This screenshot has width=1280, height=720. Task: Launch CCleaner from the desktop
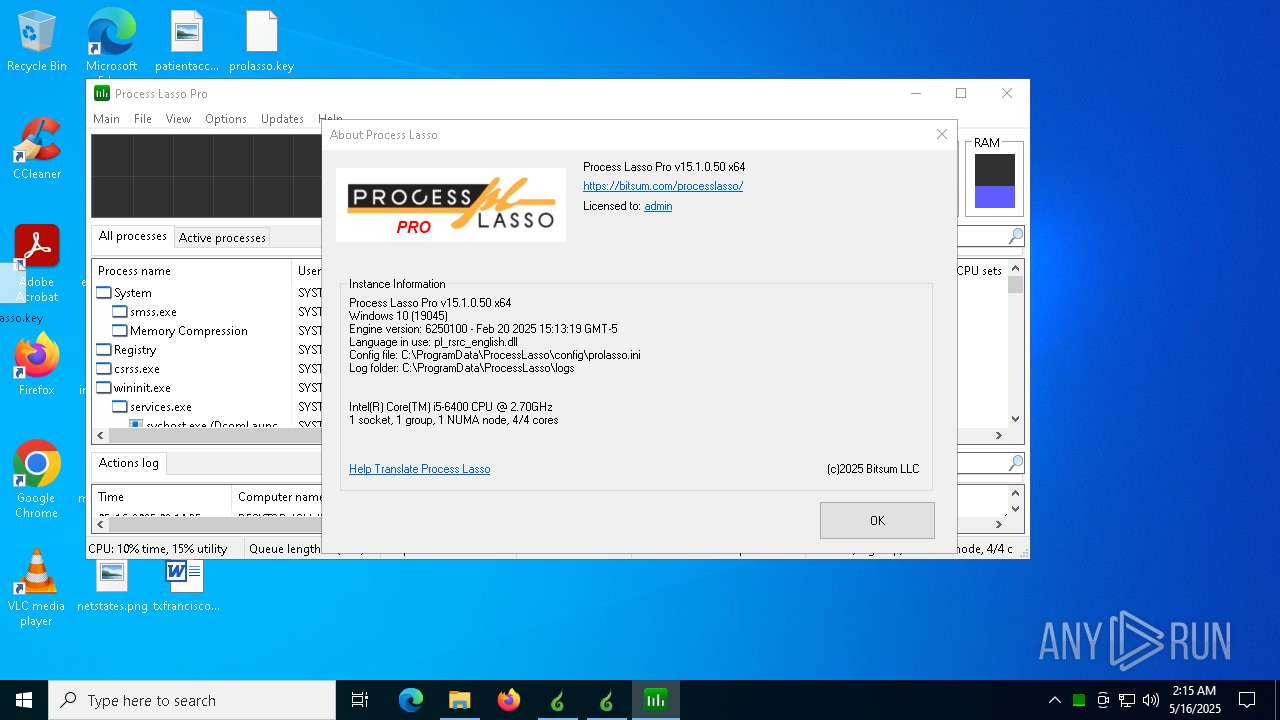[x=37, y=149]
